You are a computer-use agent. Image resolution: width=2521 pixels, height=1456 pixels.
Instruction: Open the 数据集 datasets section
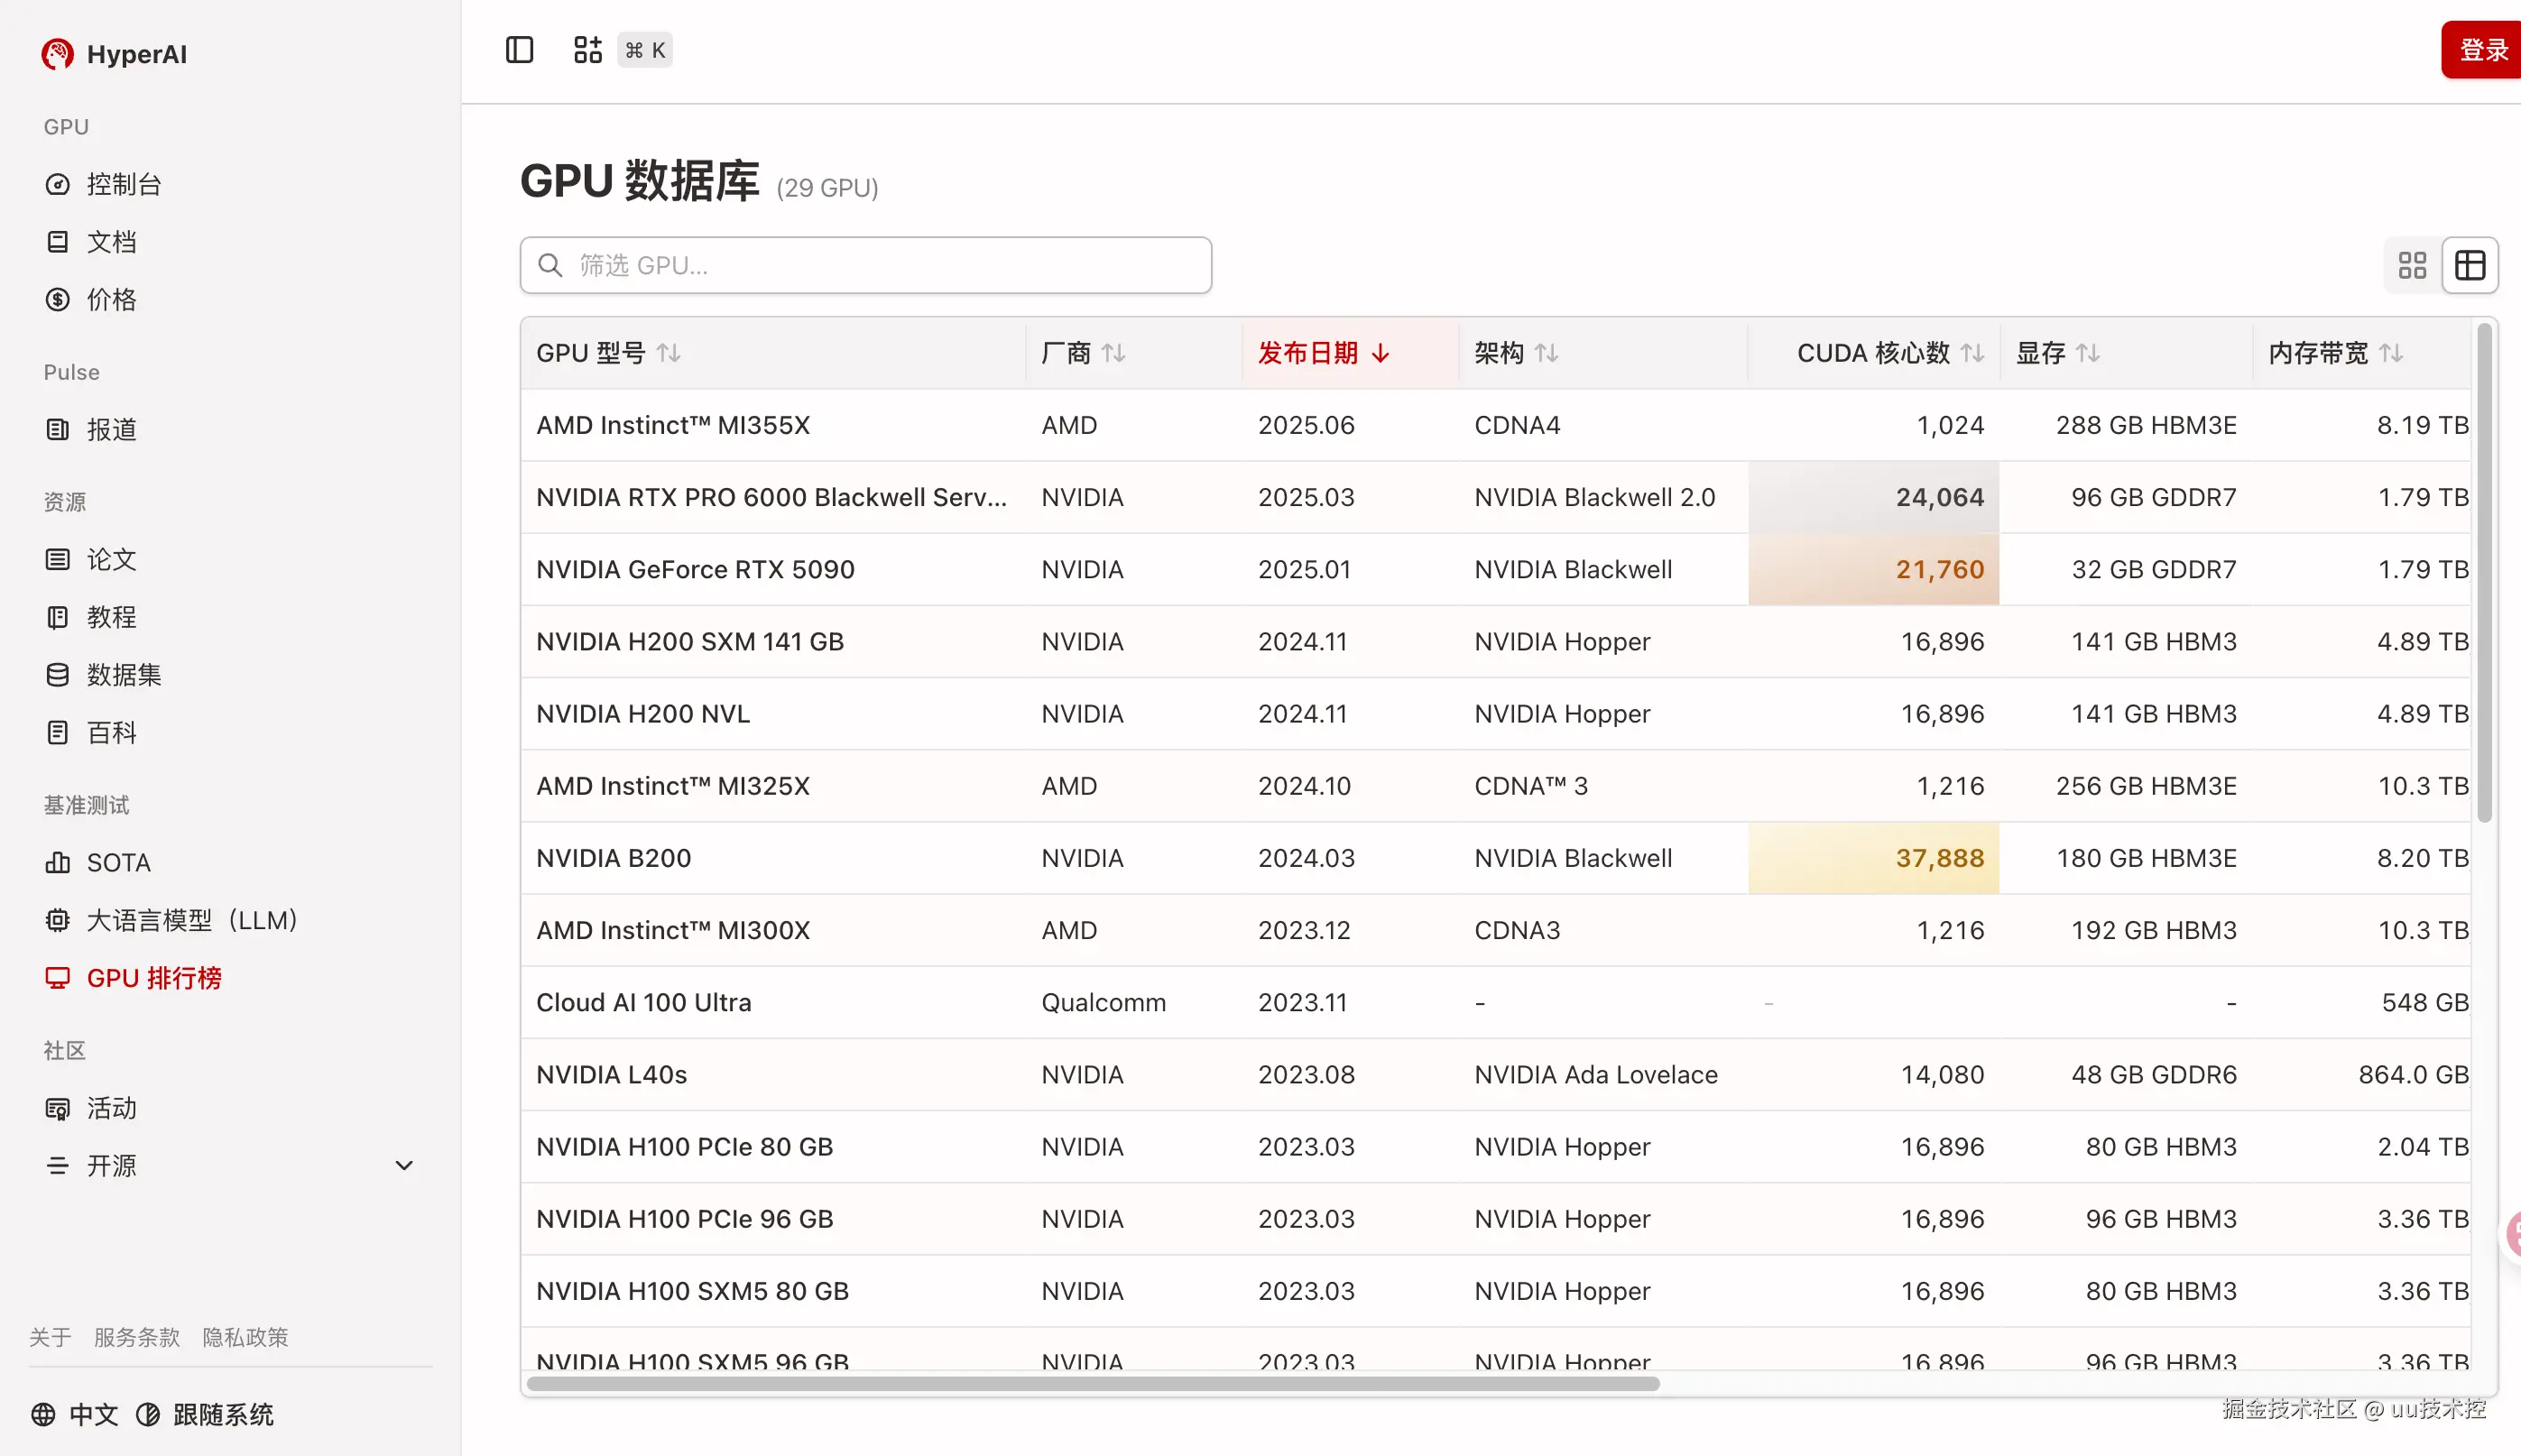[x=124, y=674]
